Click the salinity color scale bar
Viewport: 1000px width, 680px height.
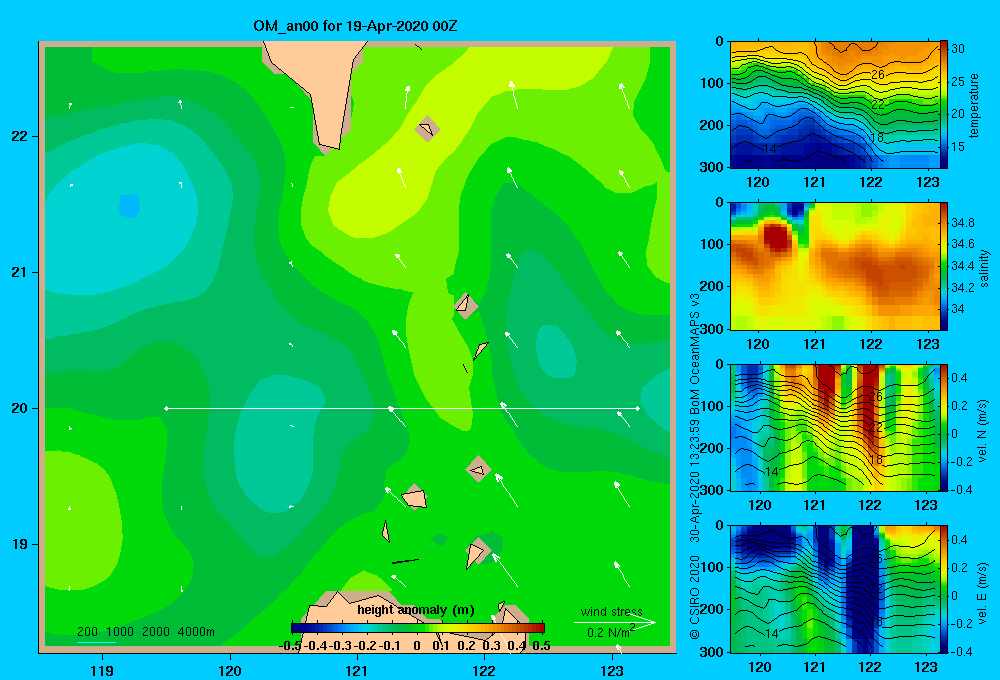[944, 266]
